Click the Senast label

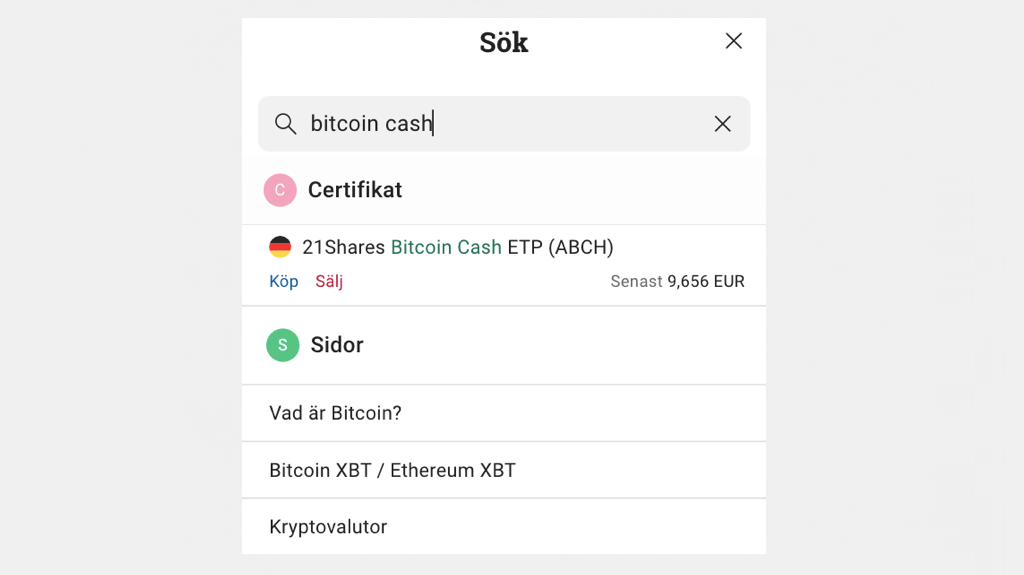click(x=636, y=282)
